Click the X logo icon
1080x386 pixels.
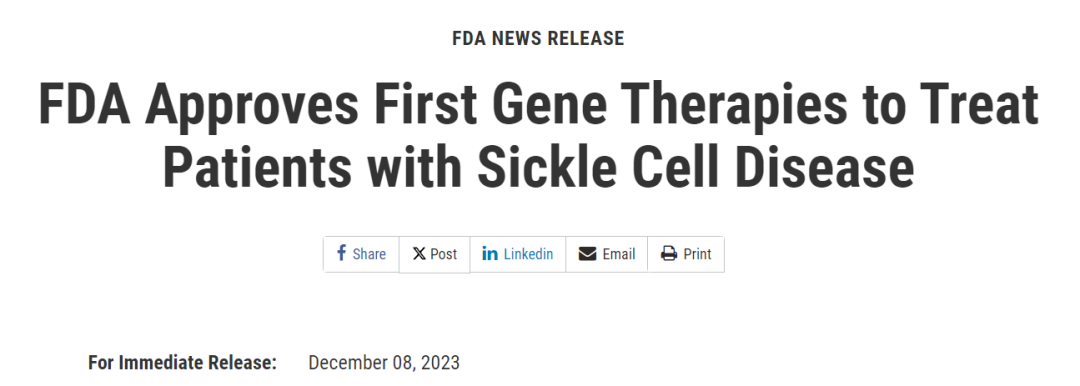[419, 254]
